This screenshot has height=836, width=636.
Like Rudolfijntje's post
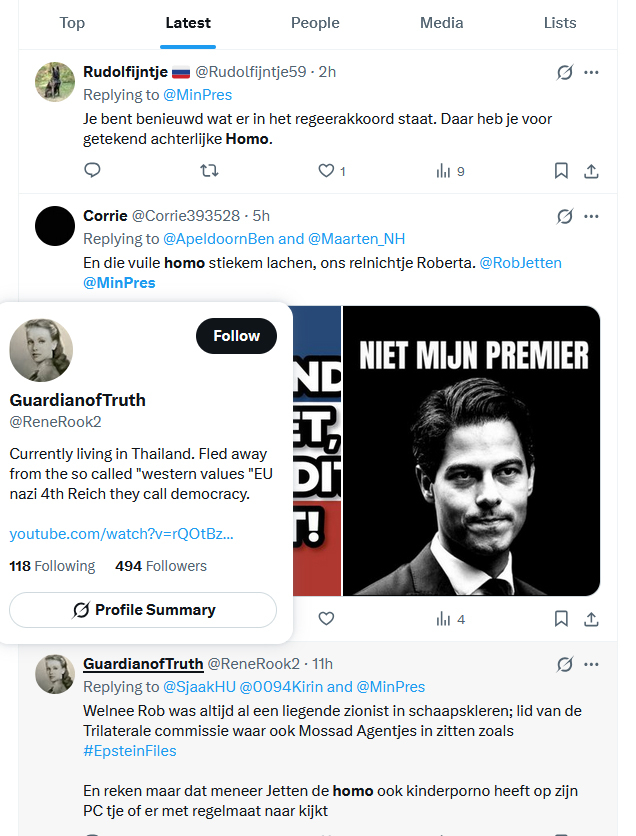[x=326, y=171]
